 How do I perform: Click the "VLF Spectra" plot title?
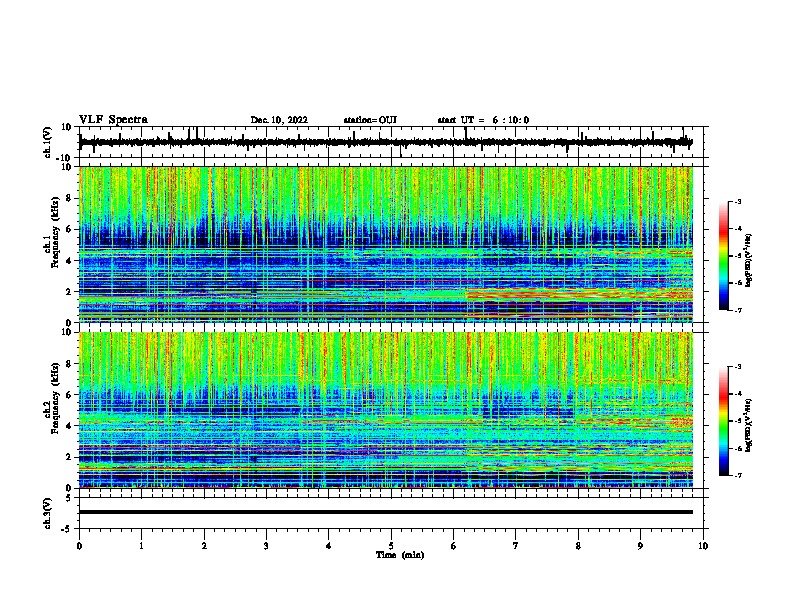pos(113,120)
